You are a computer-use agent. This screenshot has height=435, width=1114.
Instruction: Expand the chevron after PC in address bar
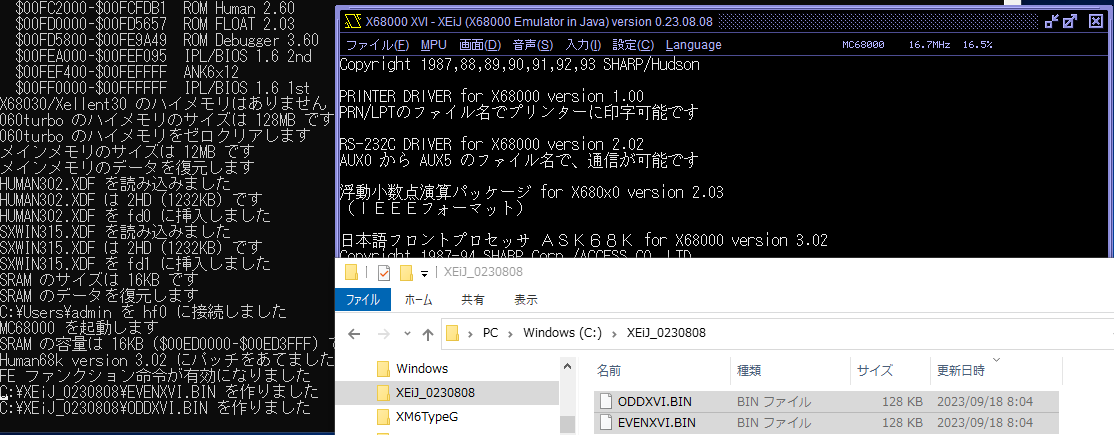coord(510,333)
